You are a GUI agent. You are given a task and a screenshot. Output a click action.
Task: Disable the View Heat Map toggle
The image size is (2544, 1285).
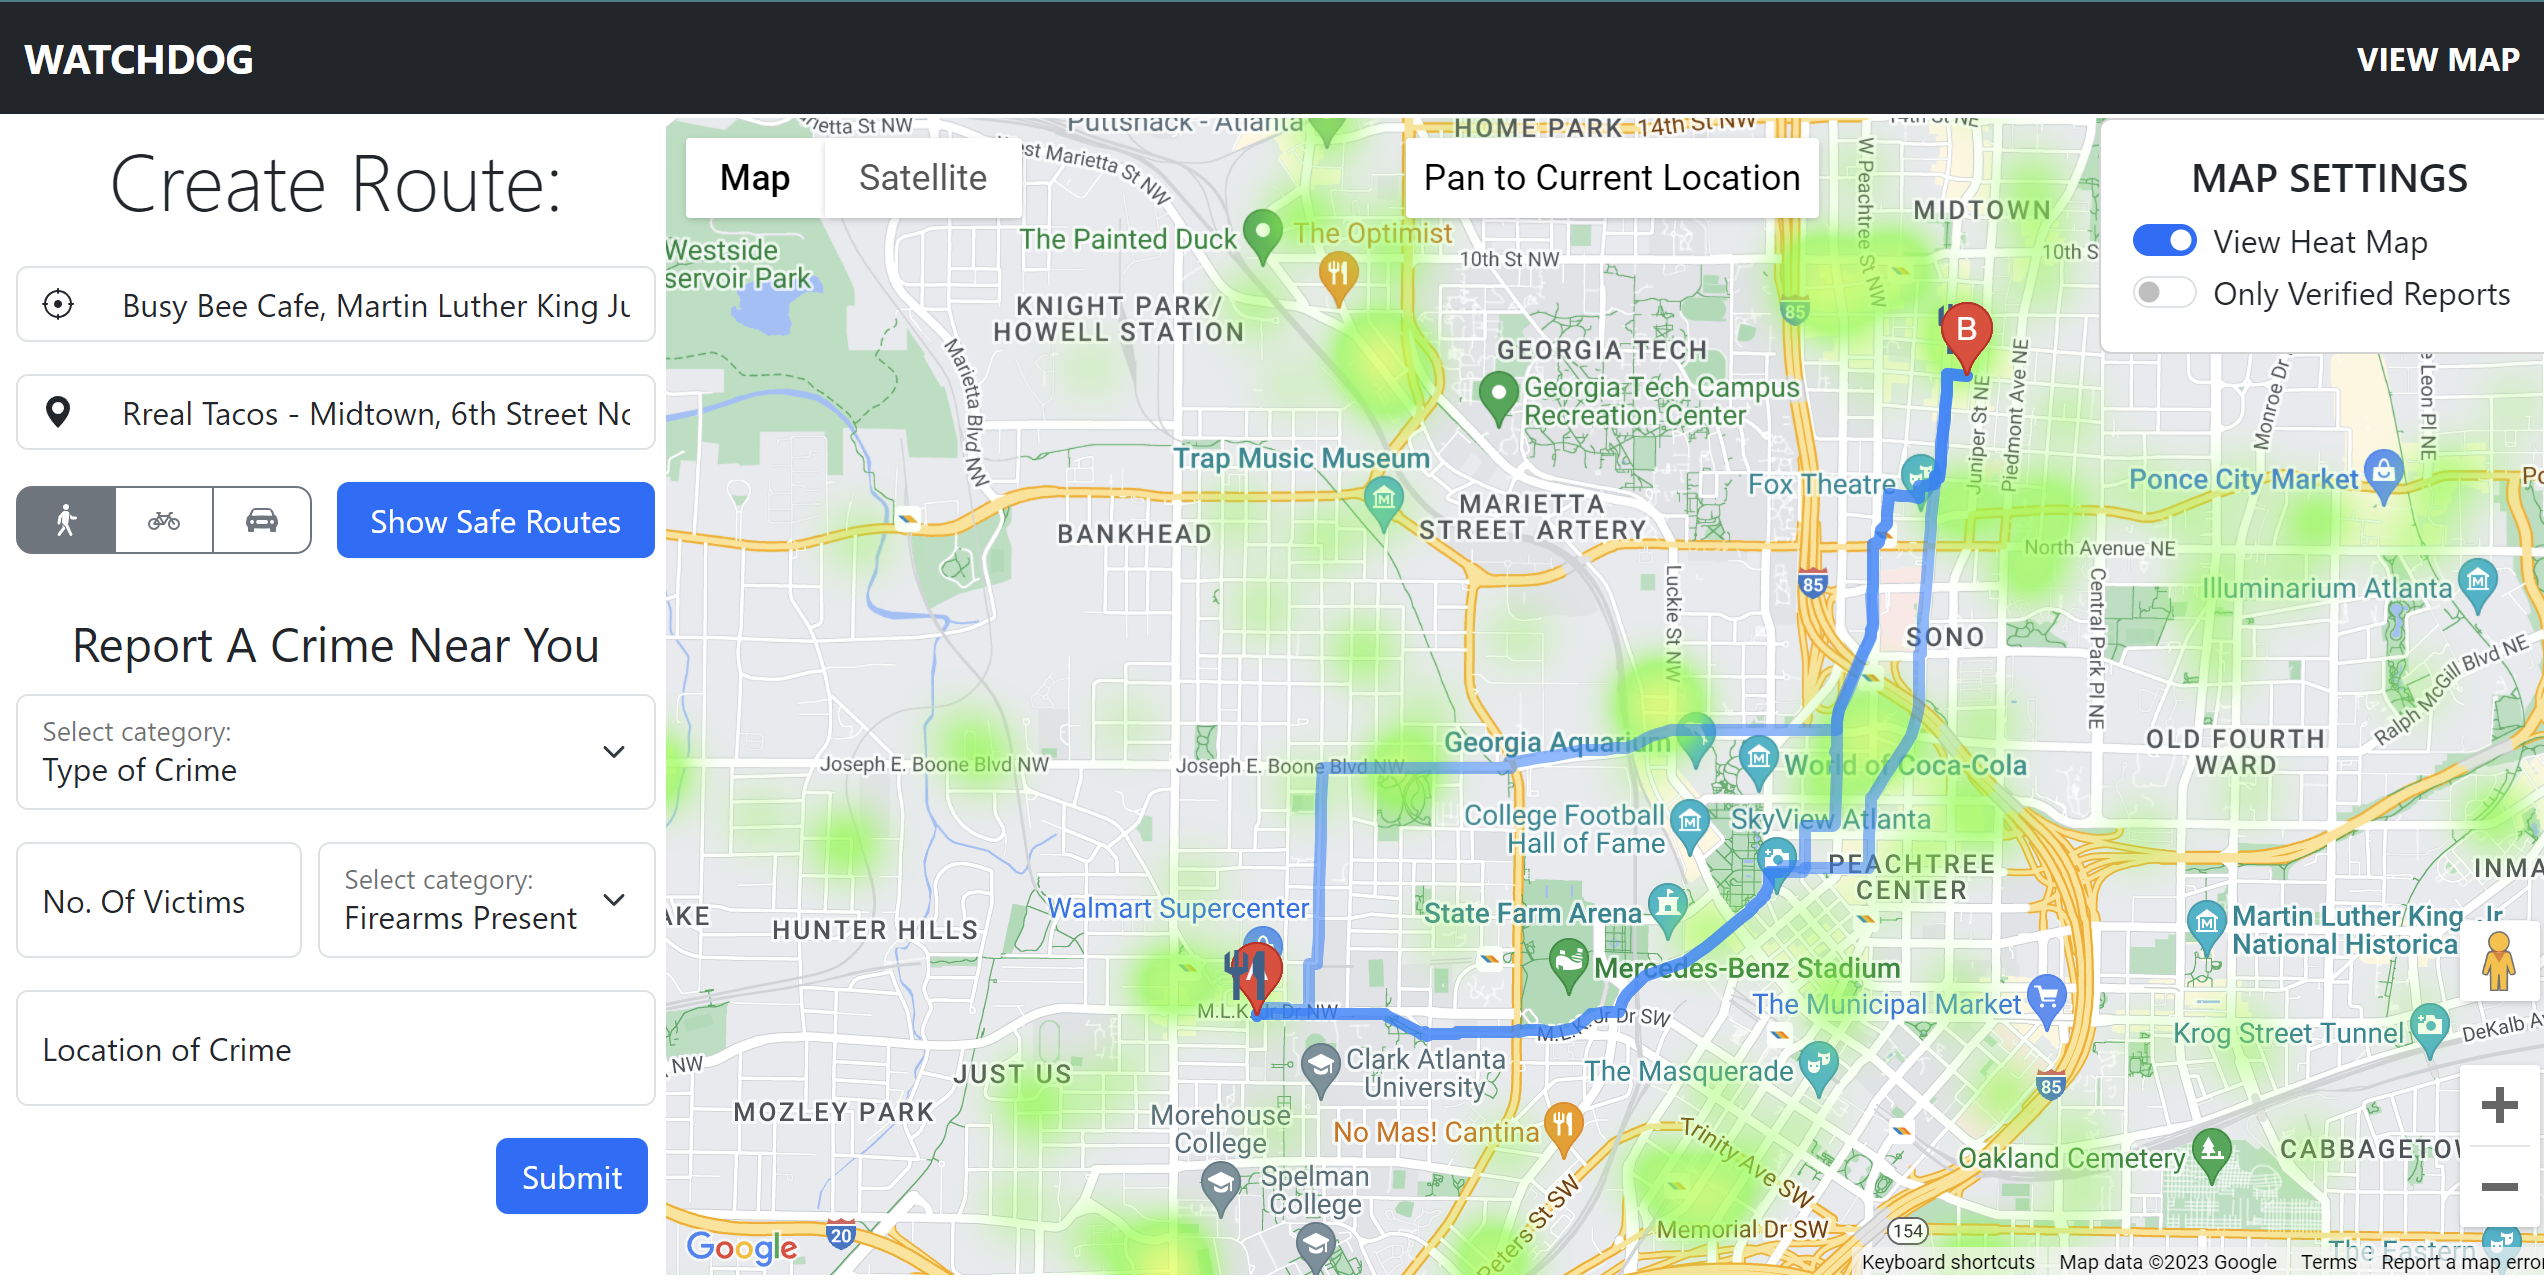2164,241
